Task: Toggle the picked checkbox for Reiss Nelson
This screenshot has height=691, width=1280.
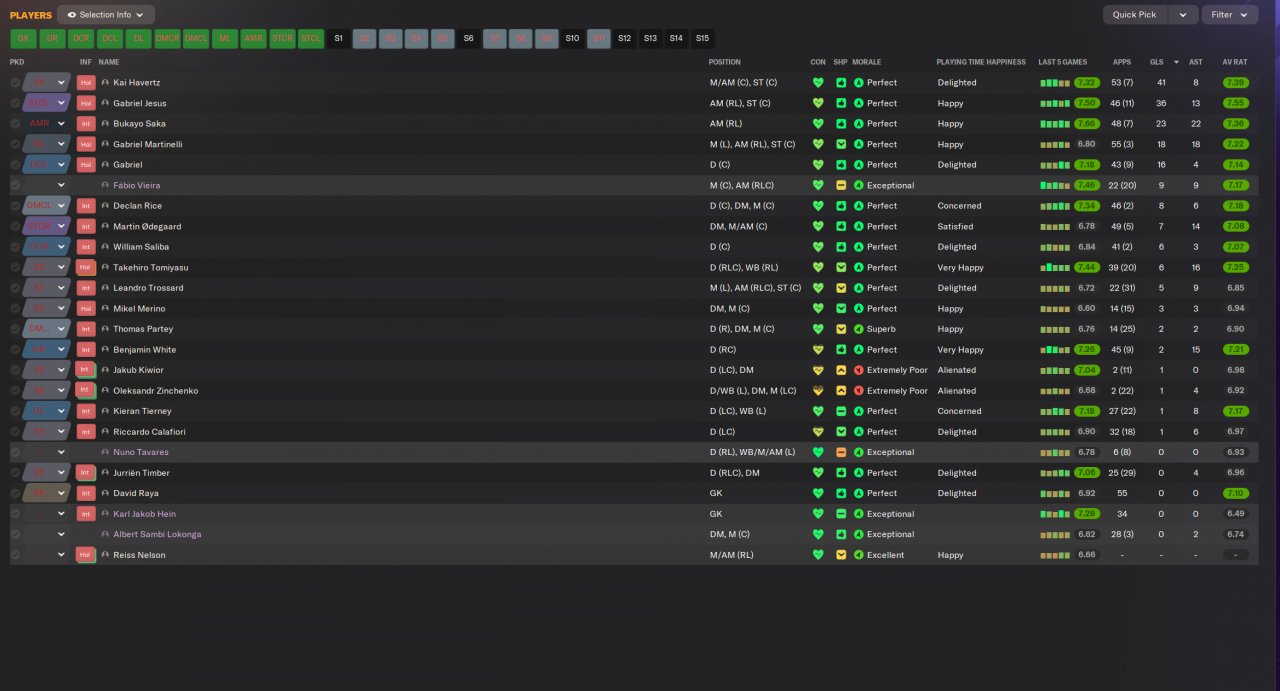Action: 15,555
